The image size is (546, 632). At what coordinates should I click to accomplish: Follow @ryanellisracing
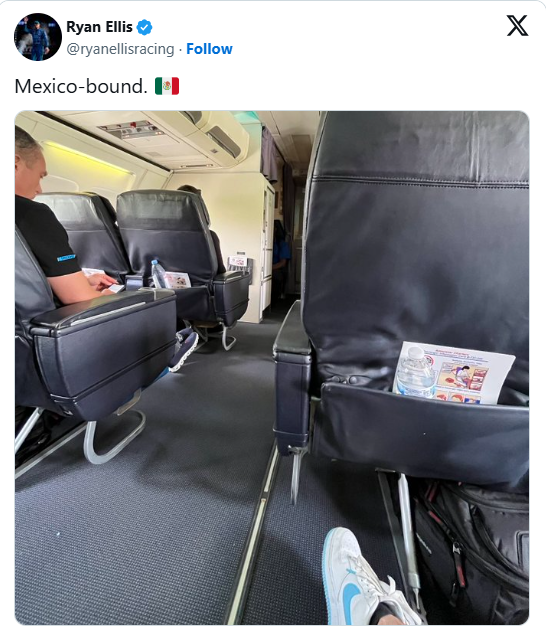[209, 49]
